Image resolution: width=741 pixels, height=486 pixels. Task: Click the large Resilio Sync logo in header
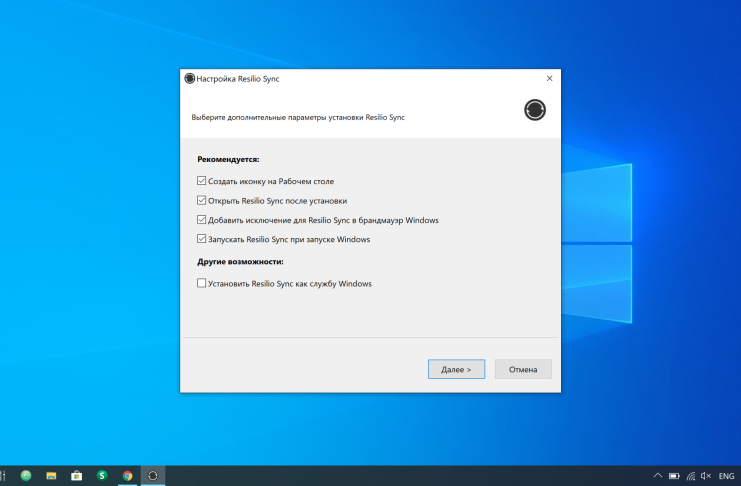pos(534,110)
